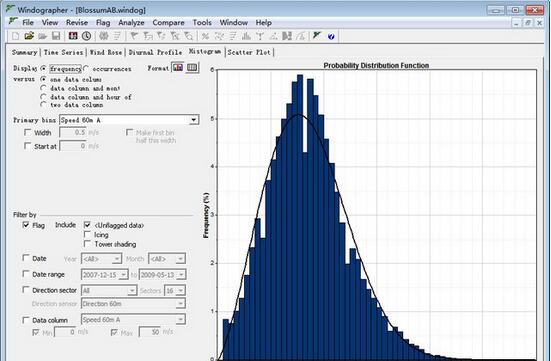Click the Start at value input field
Screen dimensions: 551x361
click(73, 146)
